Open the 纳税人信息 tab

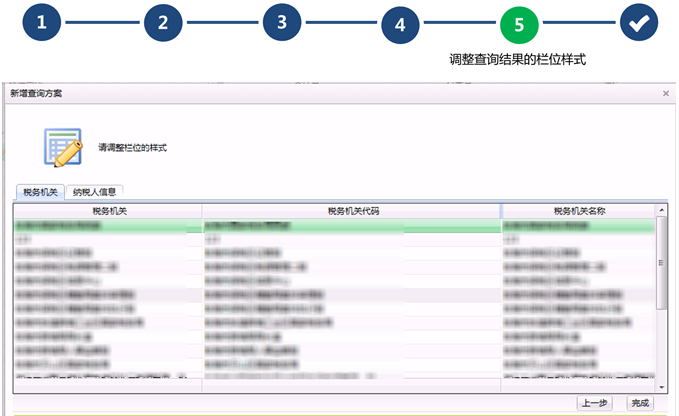point(95,192)
